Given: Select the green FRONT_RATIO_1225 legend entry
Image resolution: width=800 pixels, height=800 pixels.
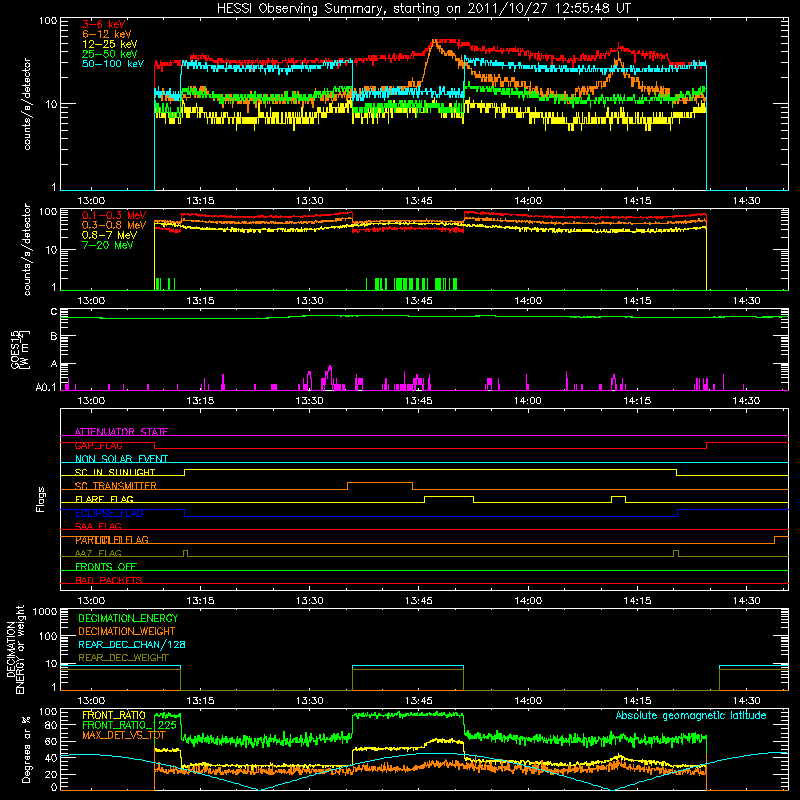Looking at the screenshot, I should (129, 725).
